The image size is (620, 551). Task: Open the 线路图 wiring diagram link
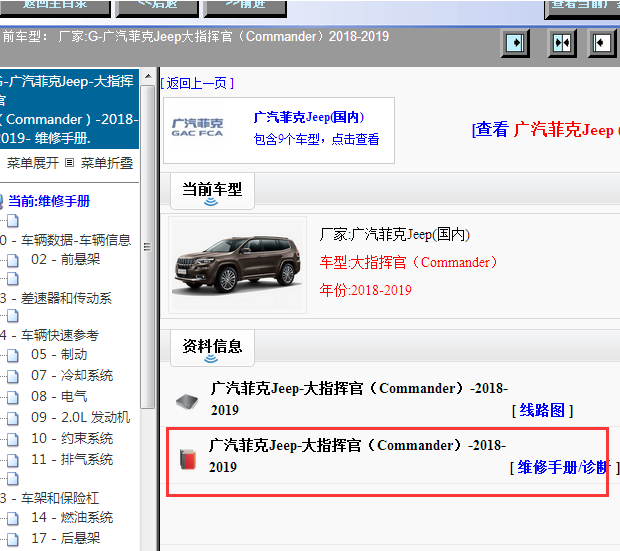[542, 410]
